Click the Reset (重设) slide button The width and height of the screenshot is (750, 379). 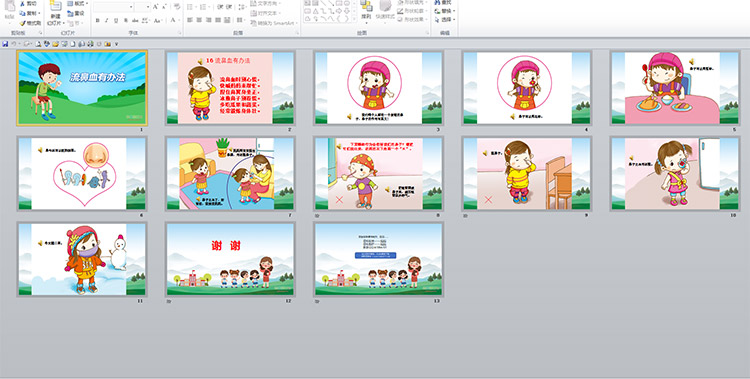[76, 13]
